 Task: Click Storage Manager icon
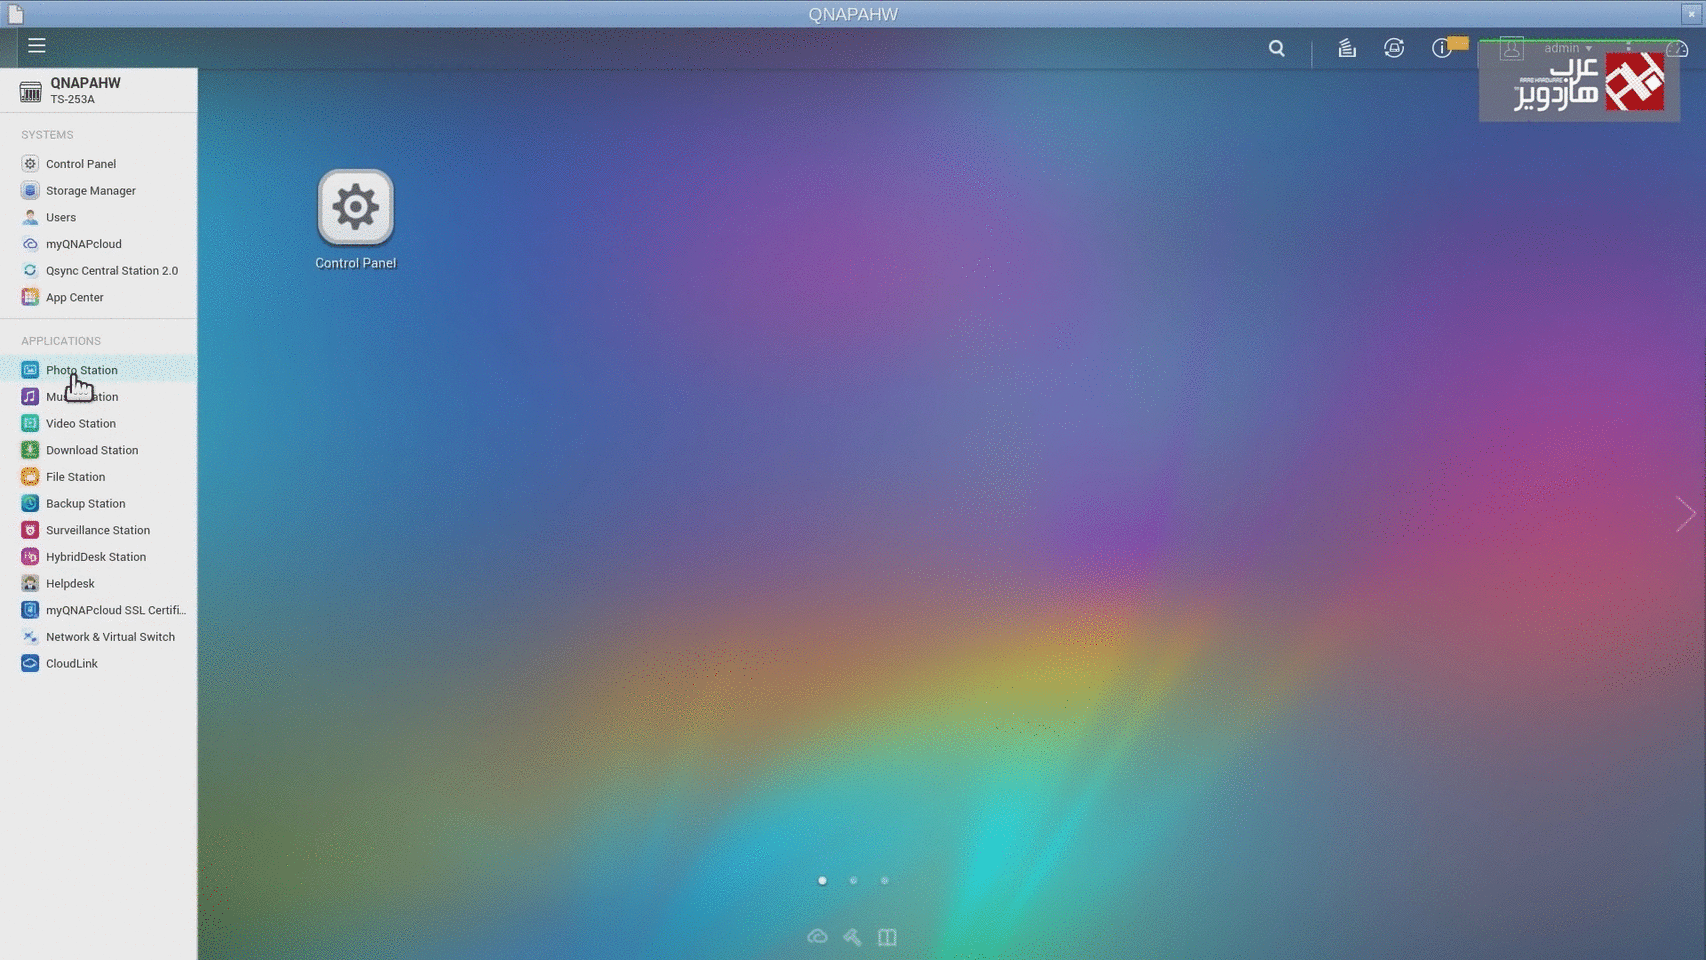click(x=30, y=191)
